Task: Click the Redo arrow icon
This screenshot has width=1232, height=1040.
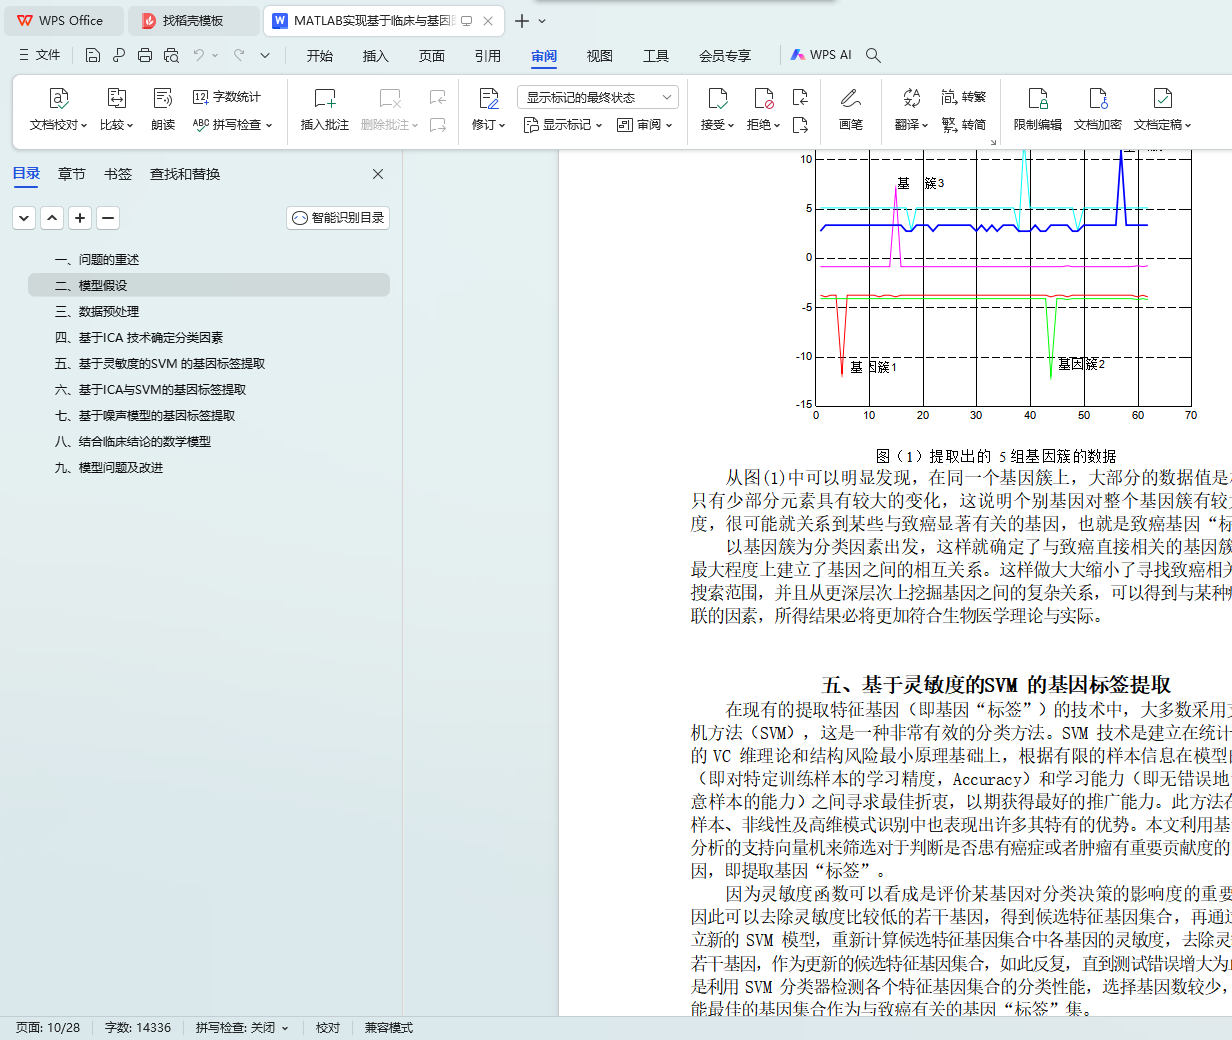Action: [239, 56]
